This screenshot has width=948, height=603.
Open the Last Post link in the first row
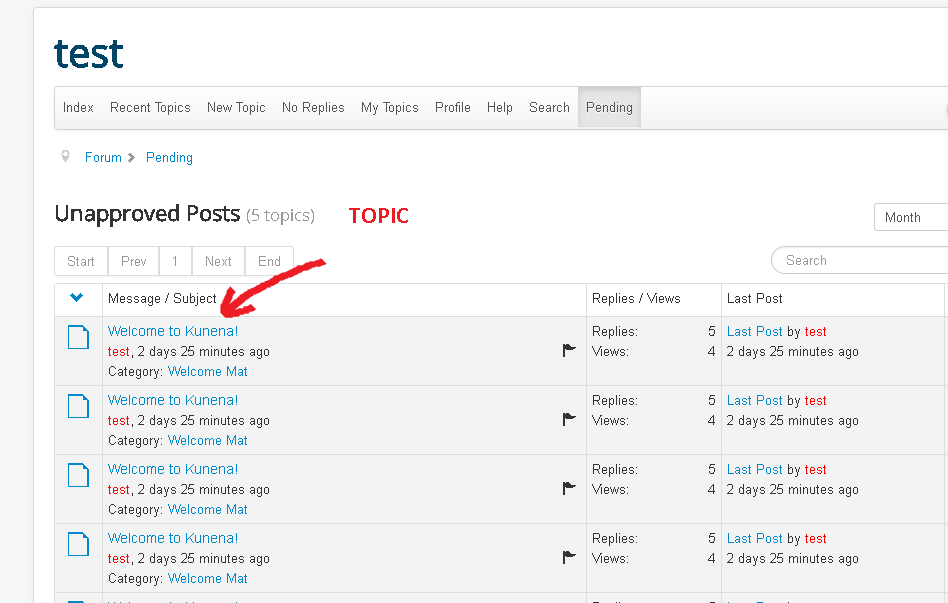(755, 331)
